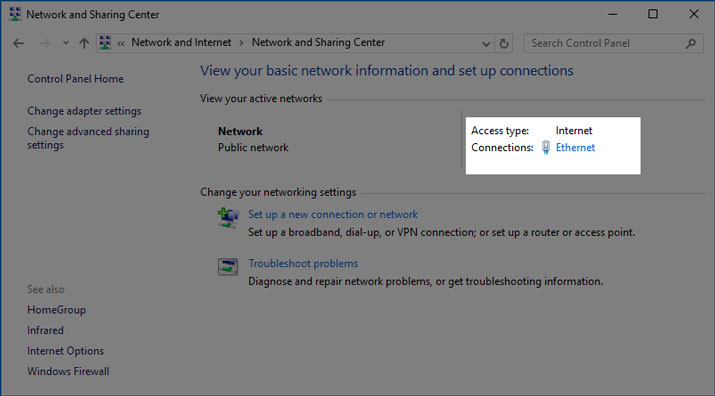Open Windows Firewall under See also
The height and width of the screenshot is (396, 715).
coord(68,371)
